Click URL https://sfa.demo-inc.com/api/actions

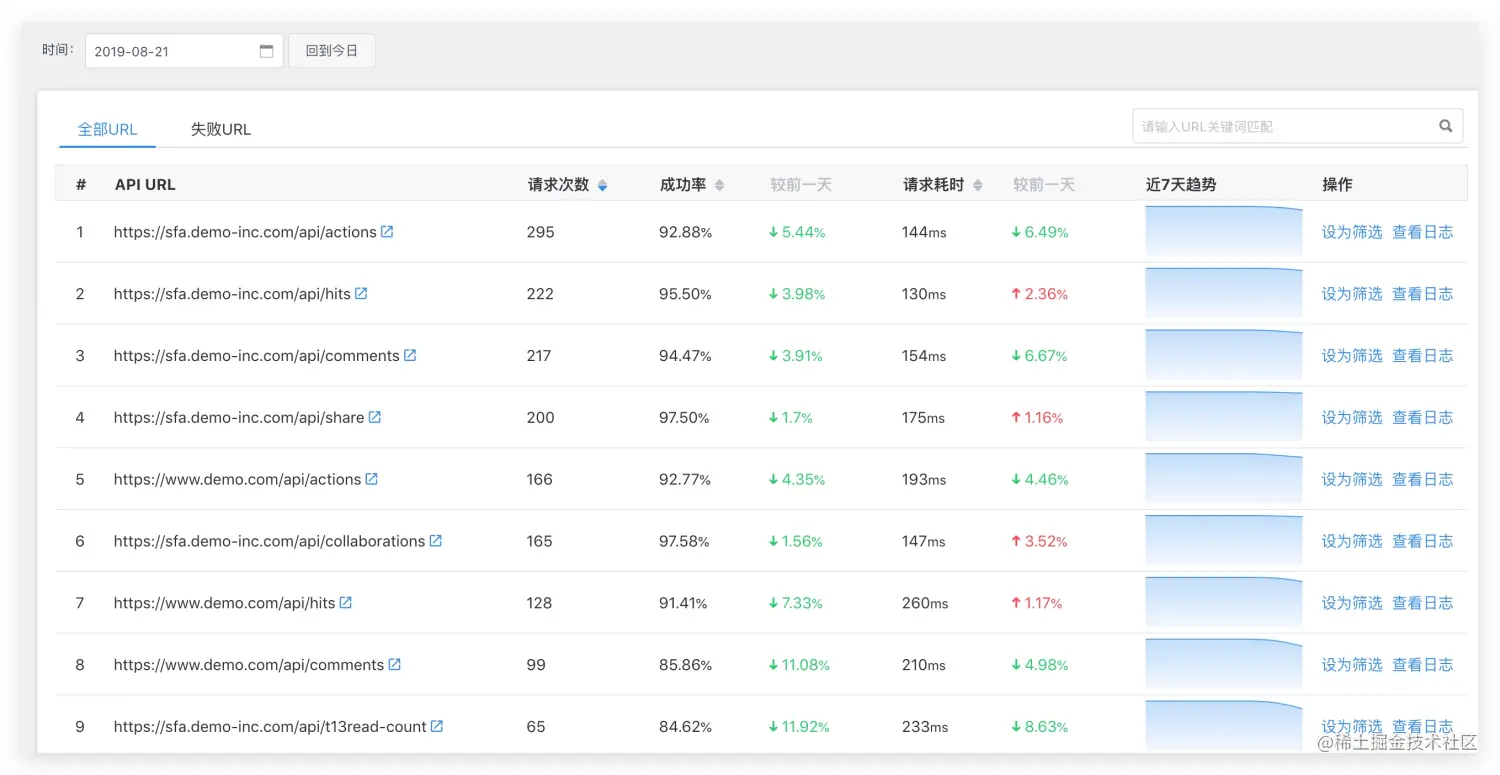[245, 232]
